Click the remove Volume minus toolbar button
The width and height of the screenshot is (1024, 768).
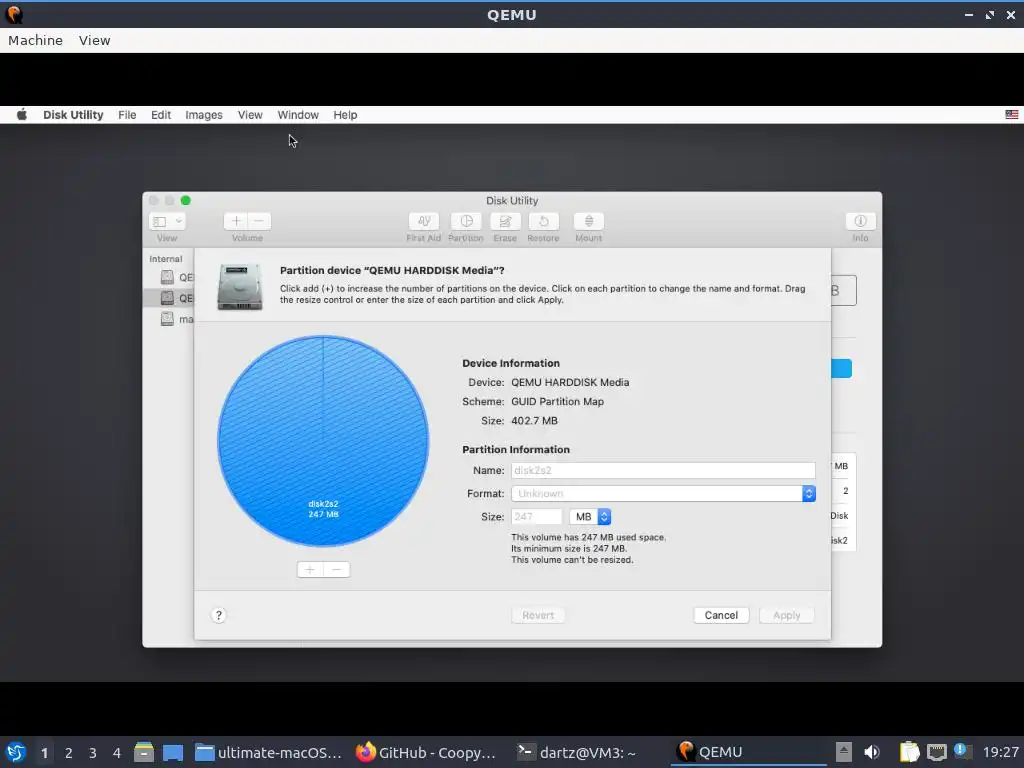click(259, 221)
